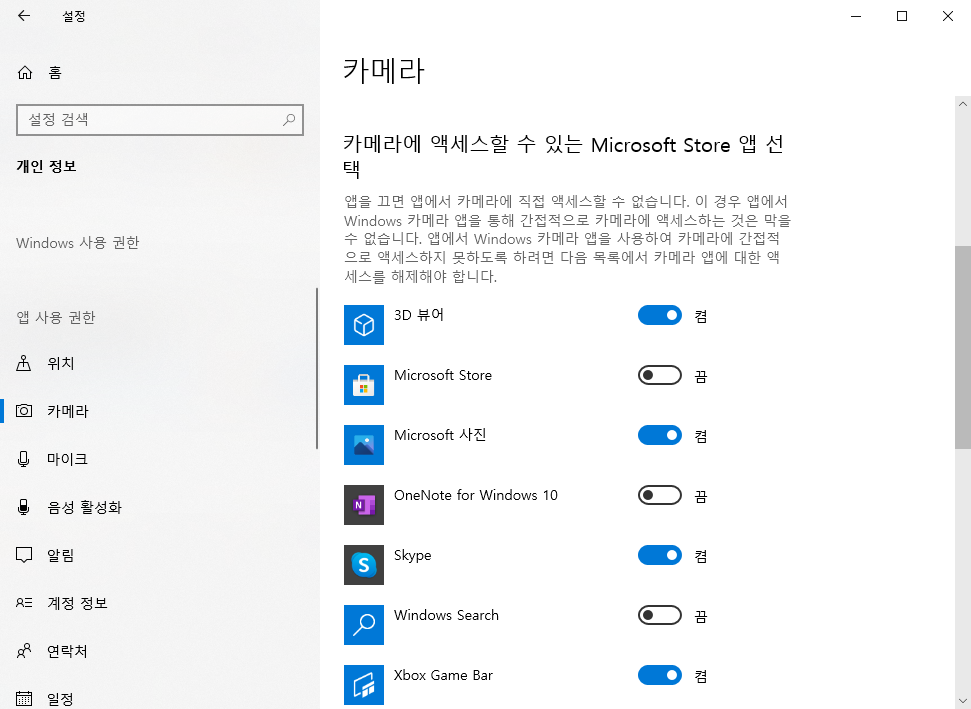The height and width of the screenshot is (709, 971).
Task: Open 연락처 privacy settings
Action: coord(160,651)
